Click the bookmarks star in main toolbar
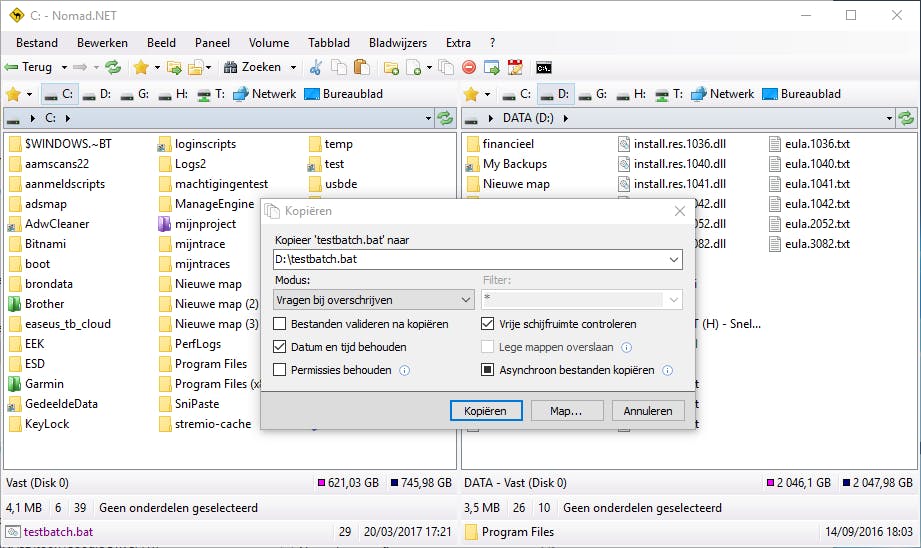The image size is (921, 548). [x=141, y=68]
